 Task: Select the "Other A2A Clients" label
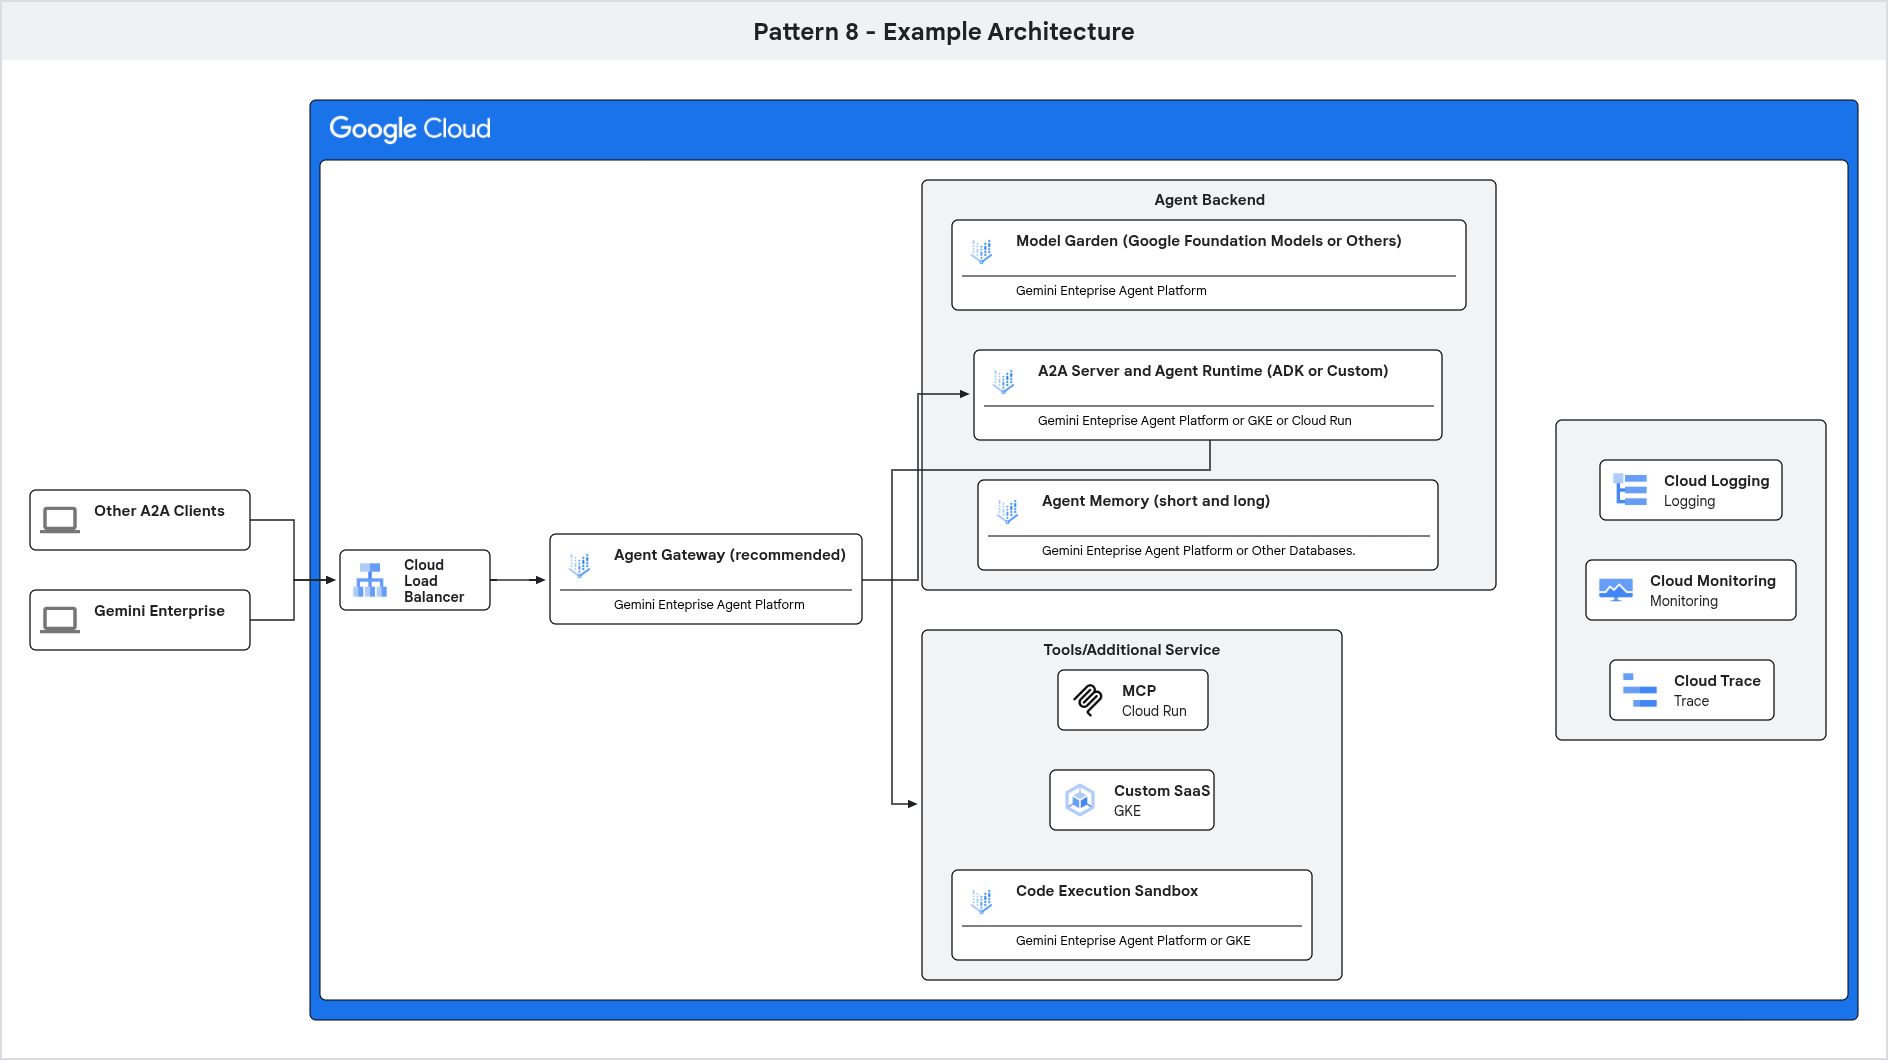coord(159,511)
